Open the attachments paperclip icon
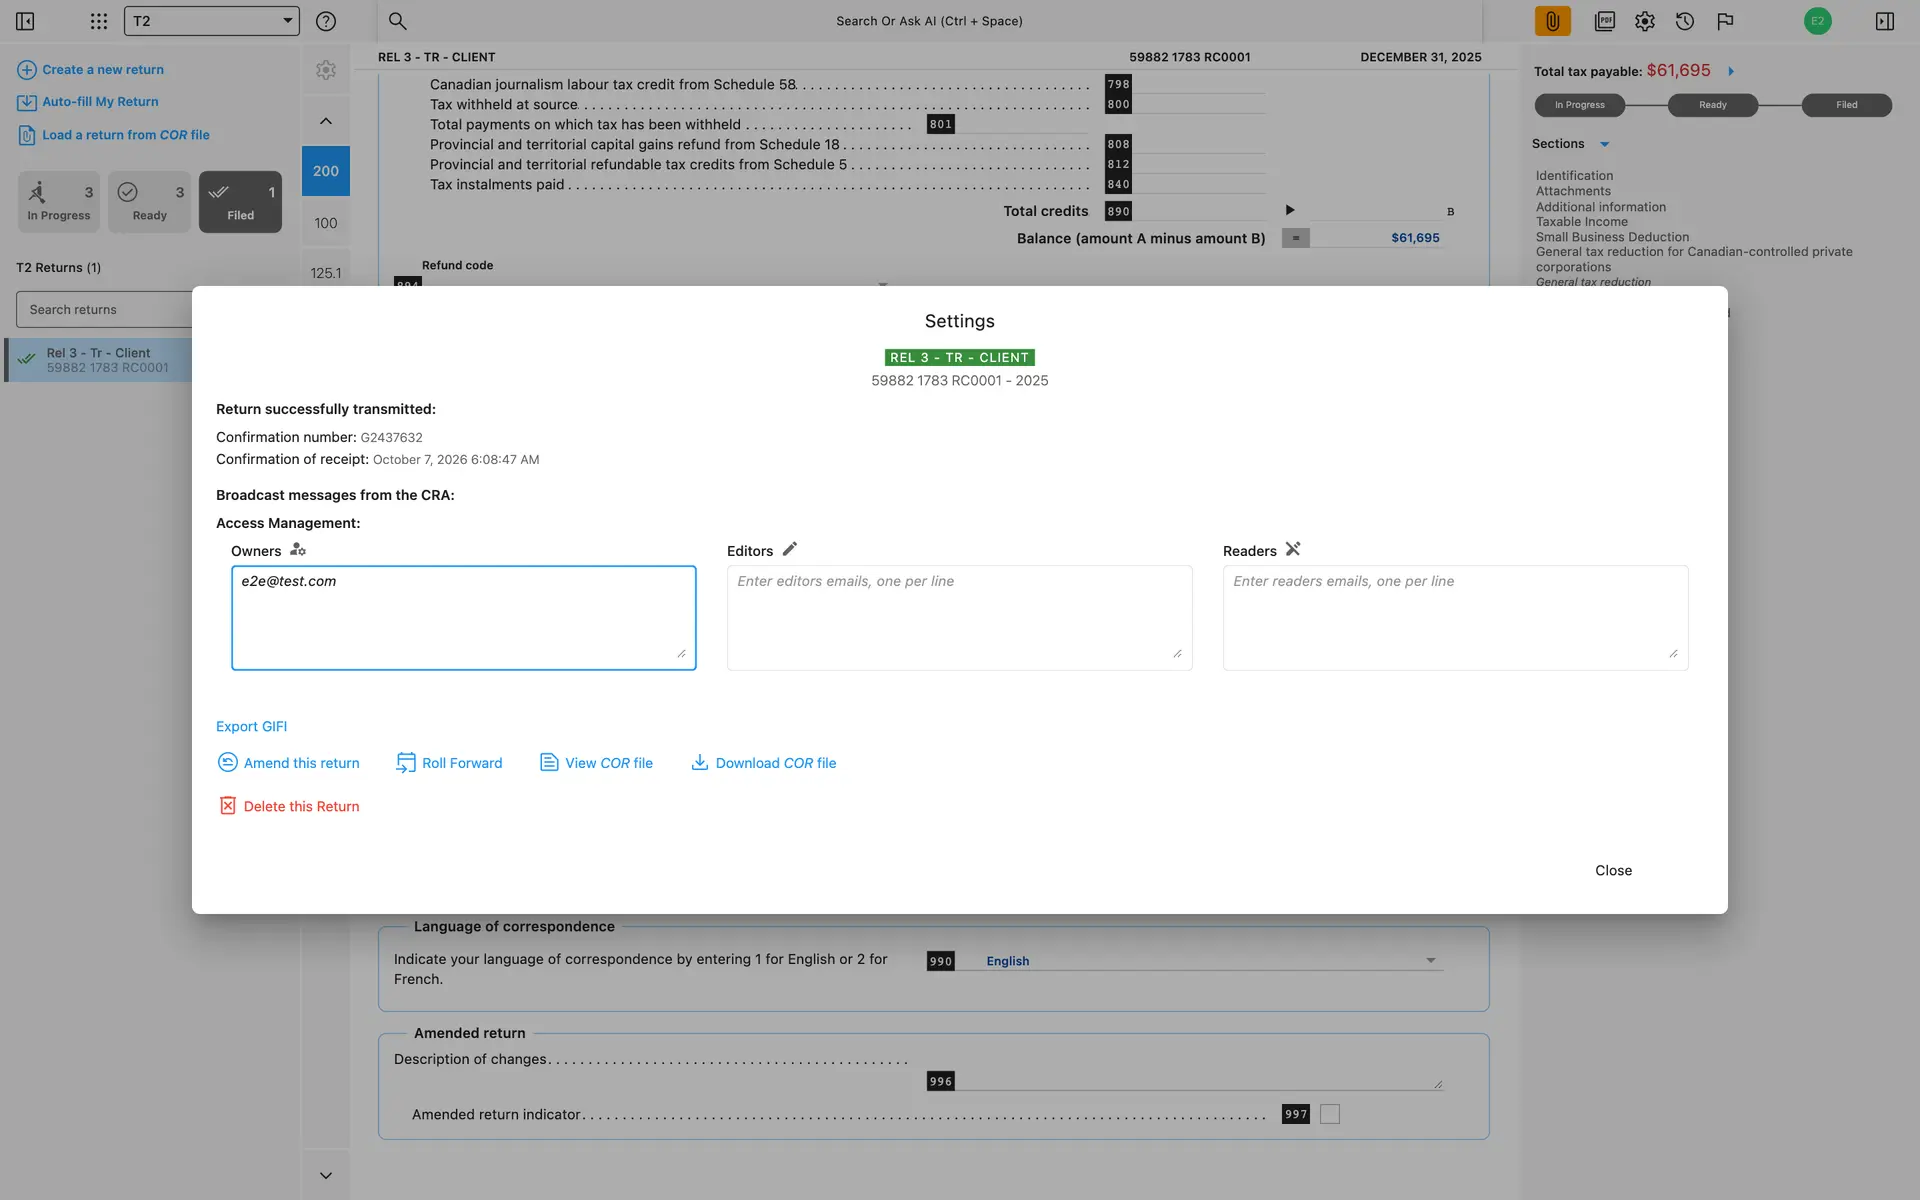The height and width of the screenshot is (1200, 1920). pyautogui.click(x=1552, y=21)
